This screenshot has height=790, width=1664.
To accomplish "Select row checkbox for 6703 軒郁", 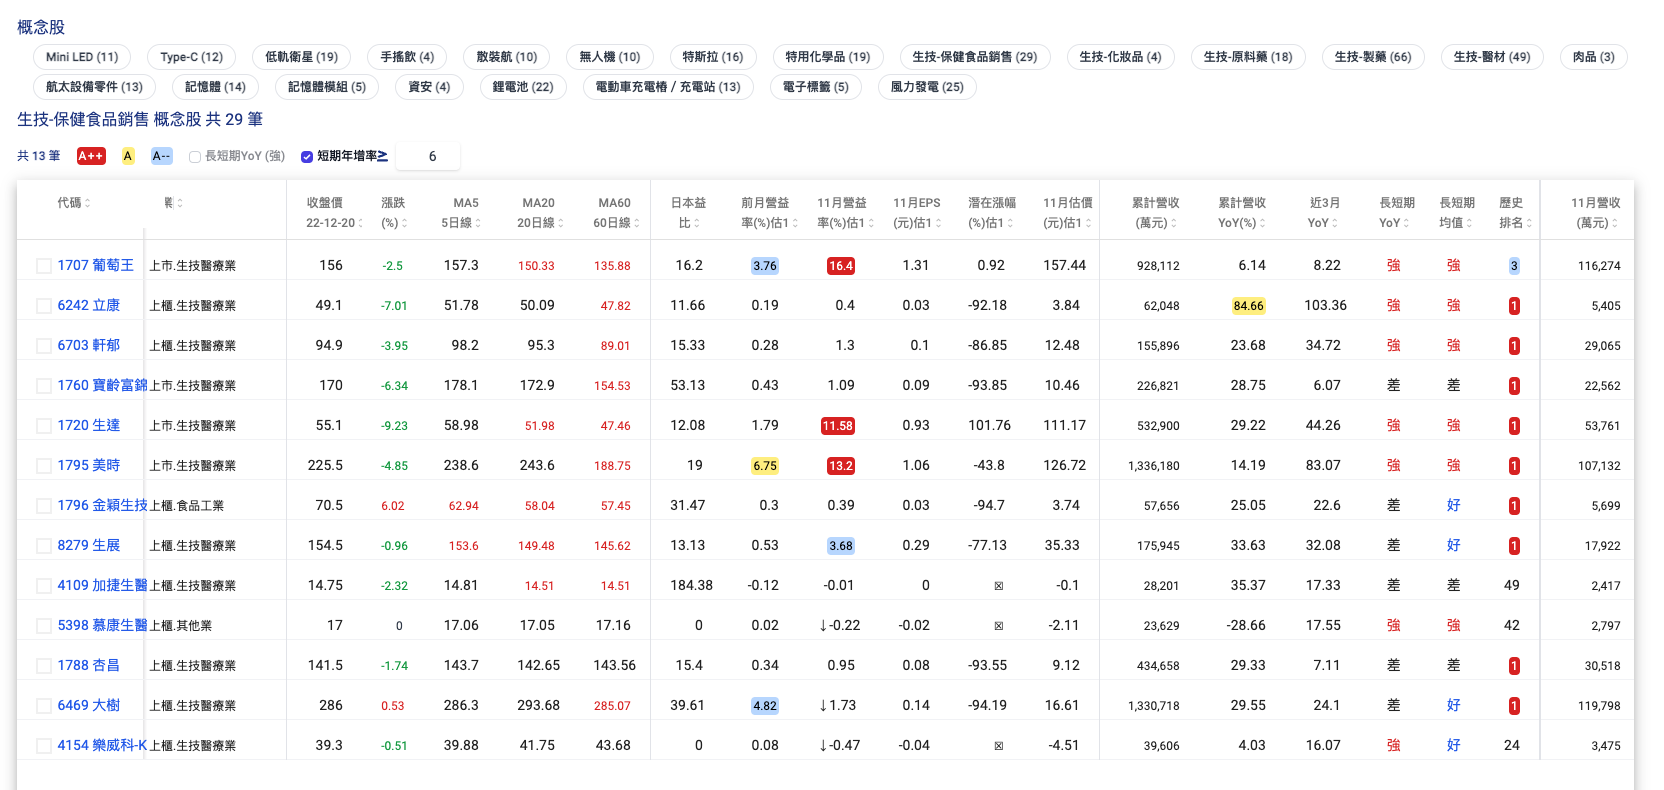I will (44, 346).
